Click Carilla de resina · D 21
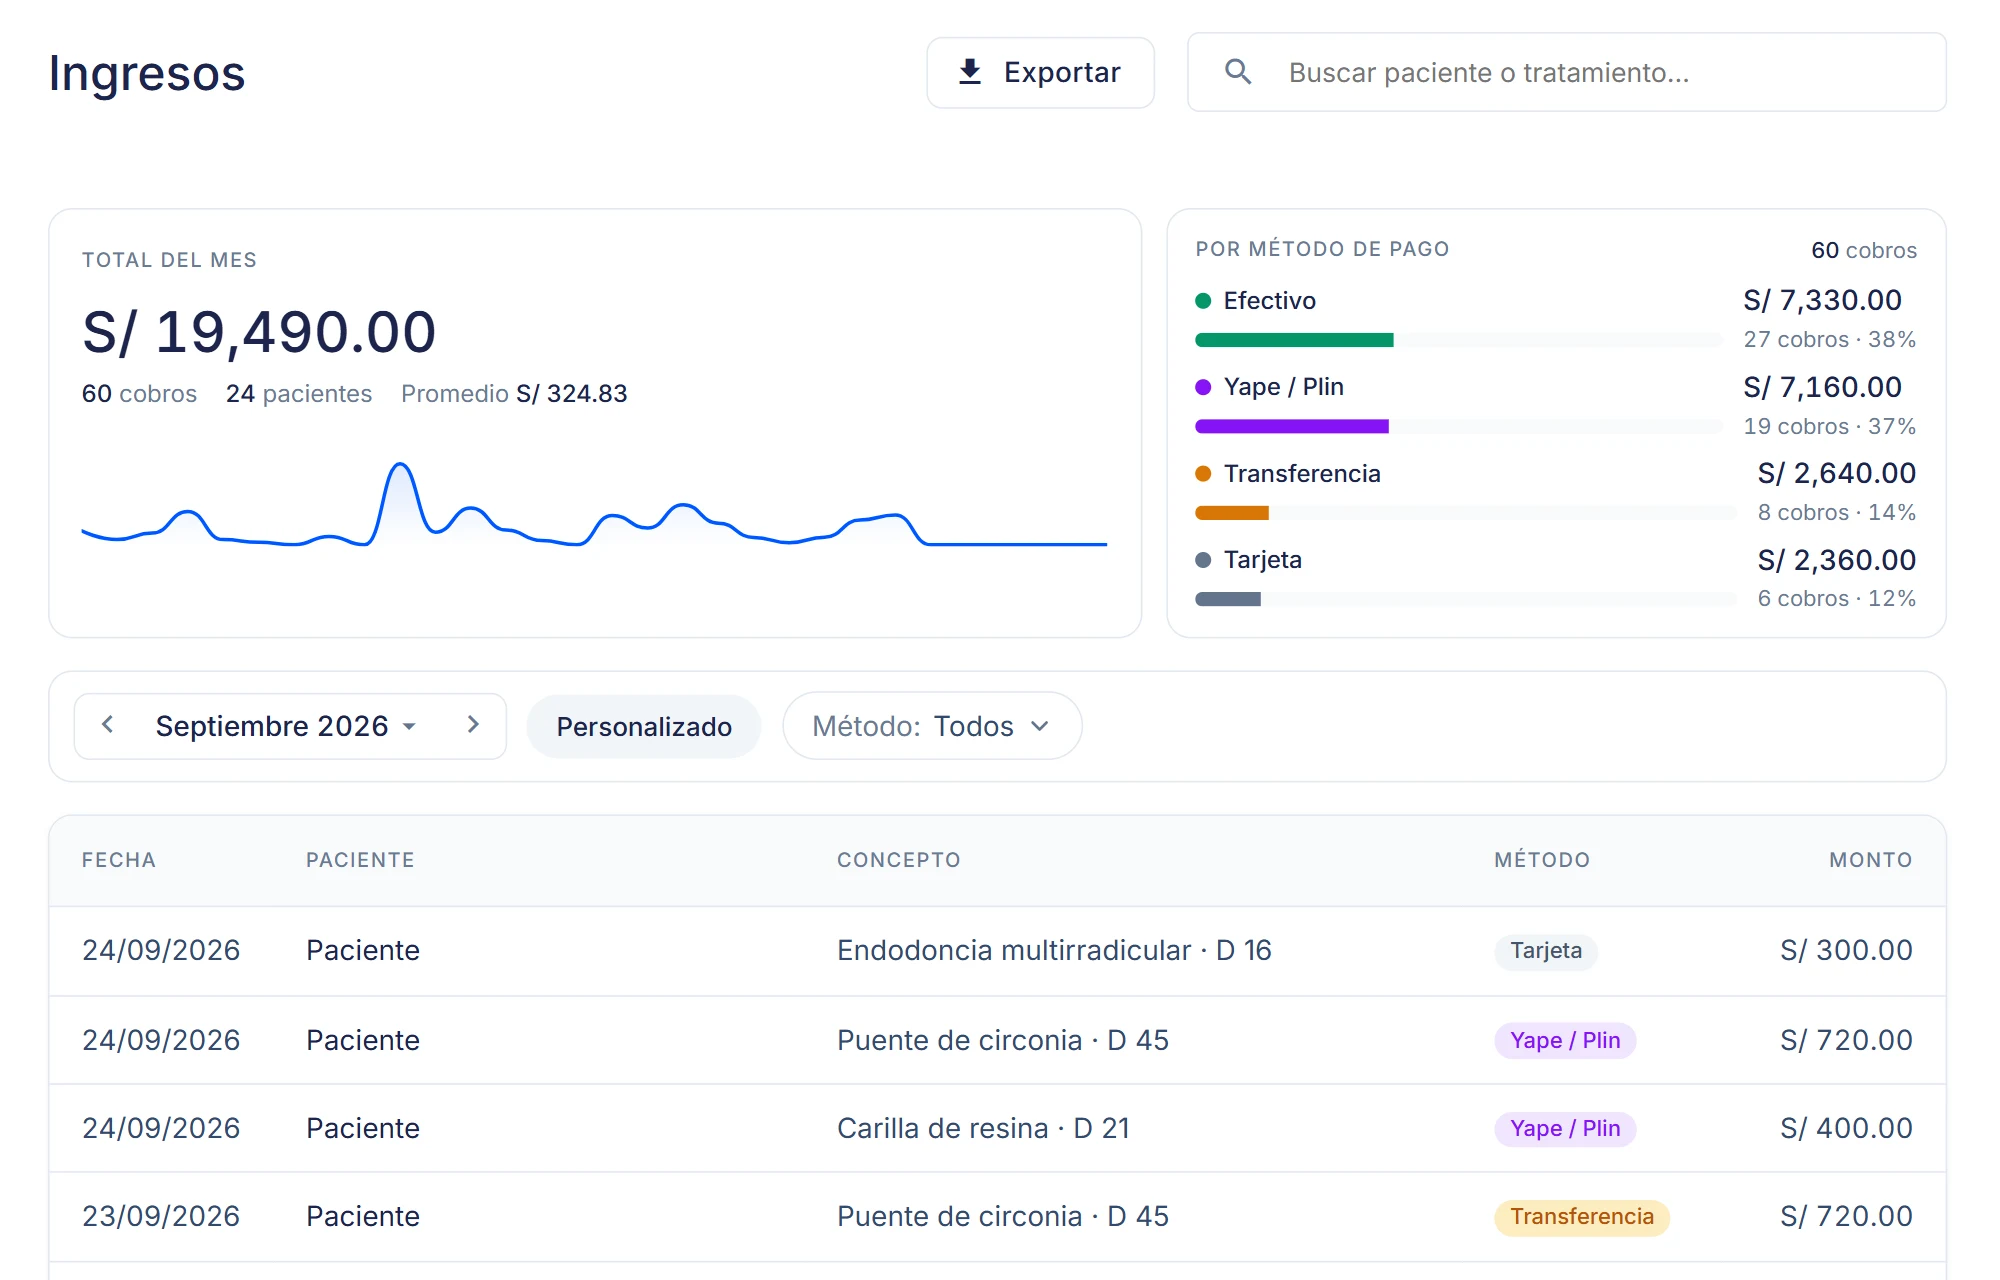Screen dimensions: 2000x1280 pyautogui.click(x=983, y=1128)
